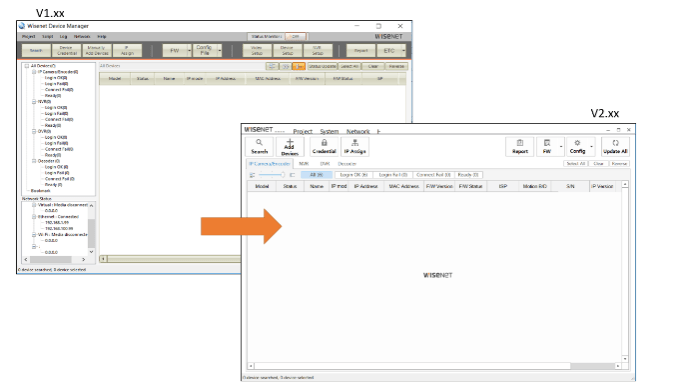The height and width of the screenshot is (386, 680).
Task: Switch to the Decoder tab in V2
Action: [x=347, y=164]
